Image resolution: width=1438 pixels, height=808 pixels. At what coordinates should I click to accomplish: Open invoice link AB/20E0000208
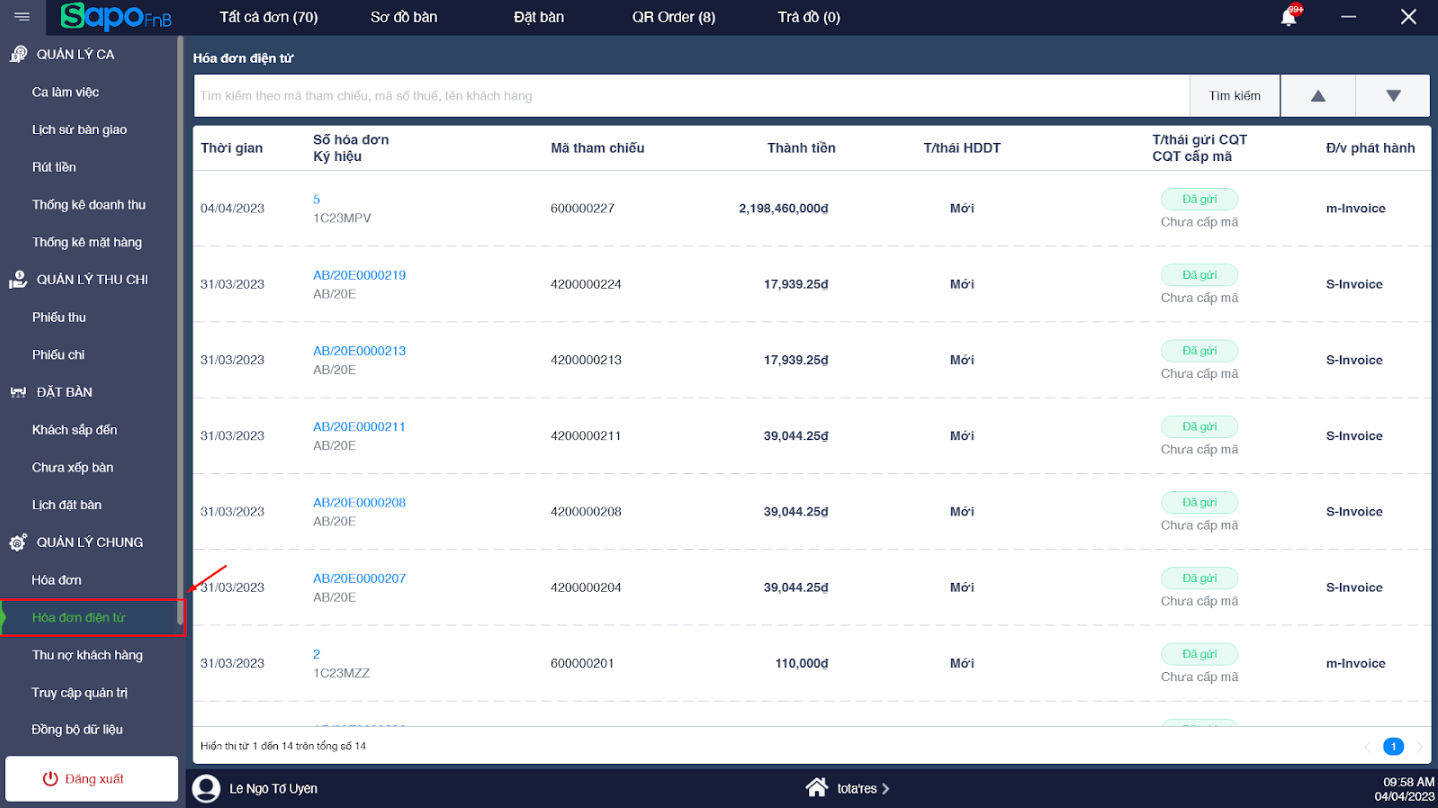point(360,503)
